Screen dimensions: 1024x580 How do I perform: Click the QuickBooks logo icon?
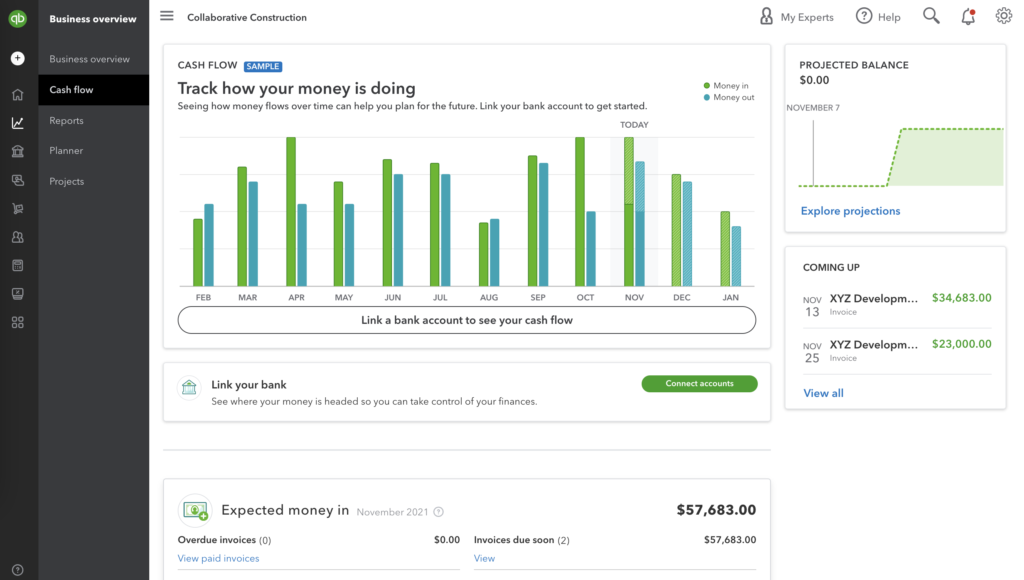point(17,18)
